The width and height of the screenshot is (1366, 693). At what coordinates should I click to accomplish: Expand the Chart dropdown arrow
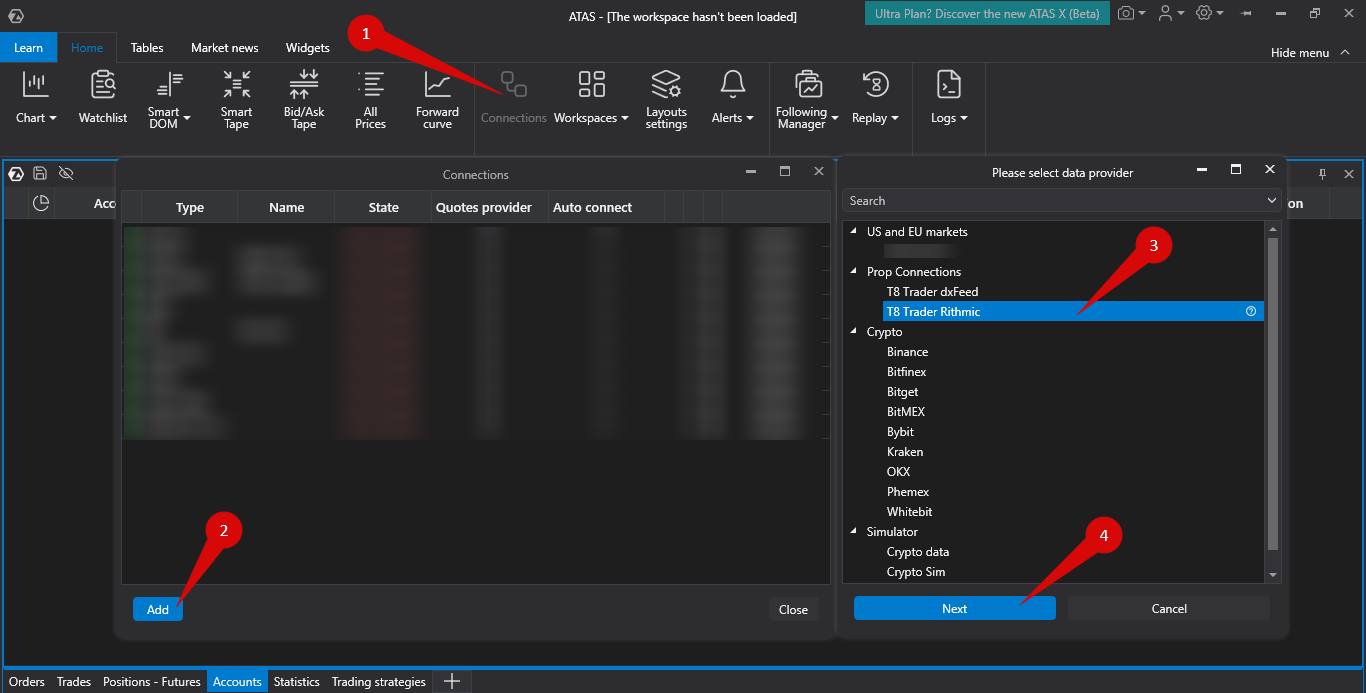point(53,118)
